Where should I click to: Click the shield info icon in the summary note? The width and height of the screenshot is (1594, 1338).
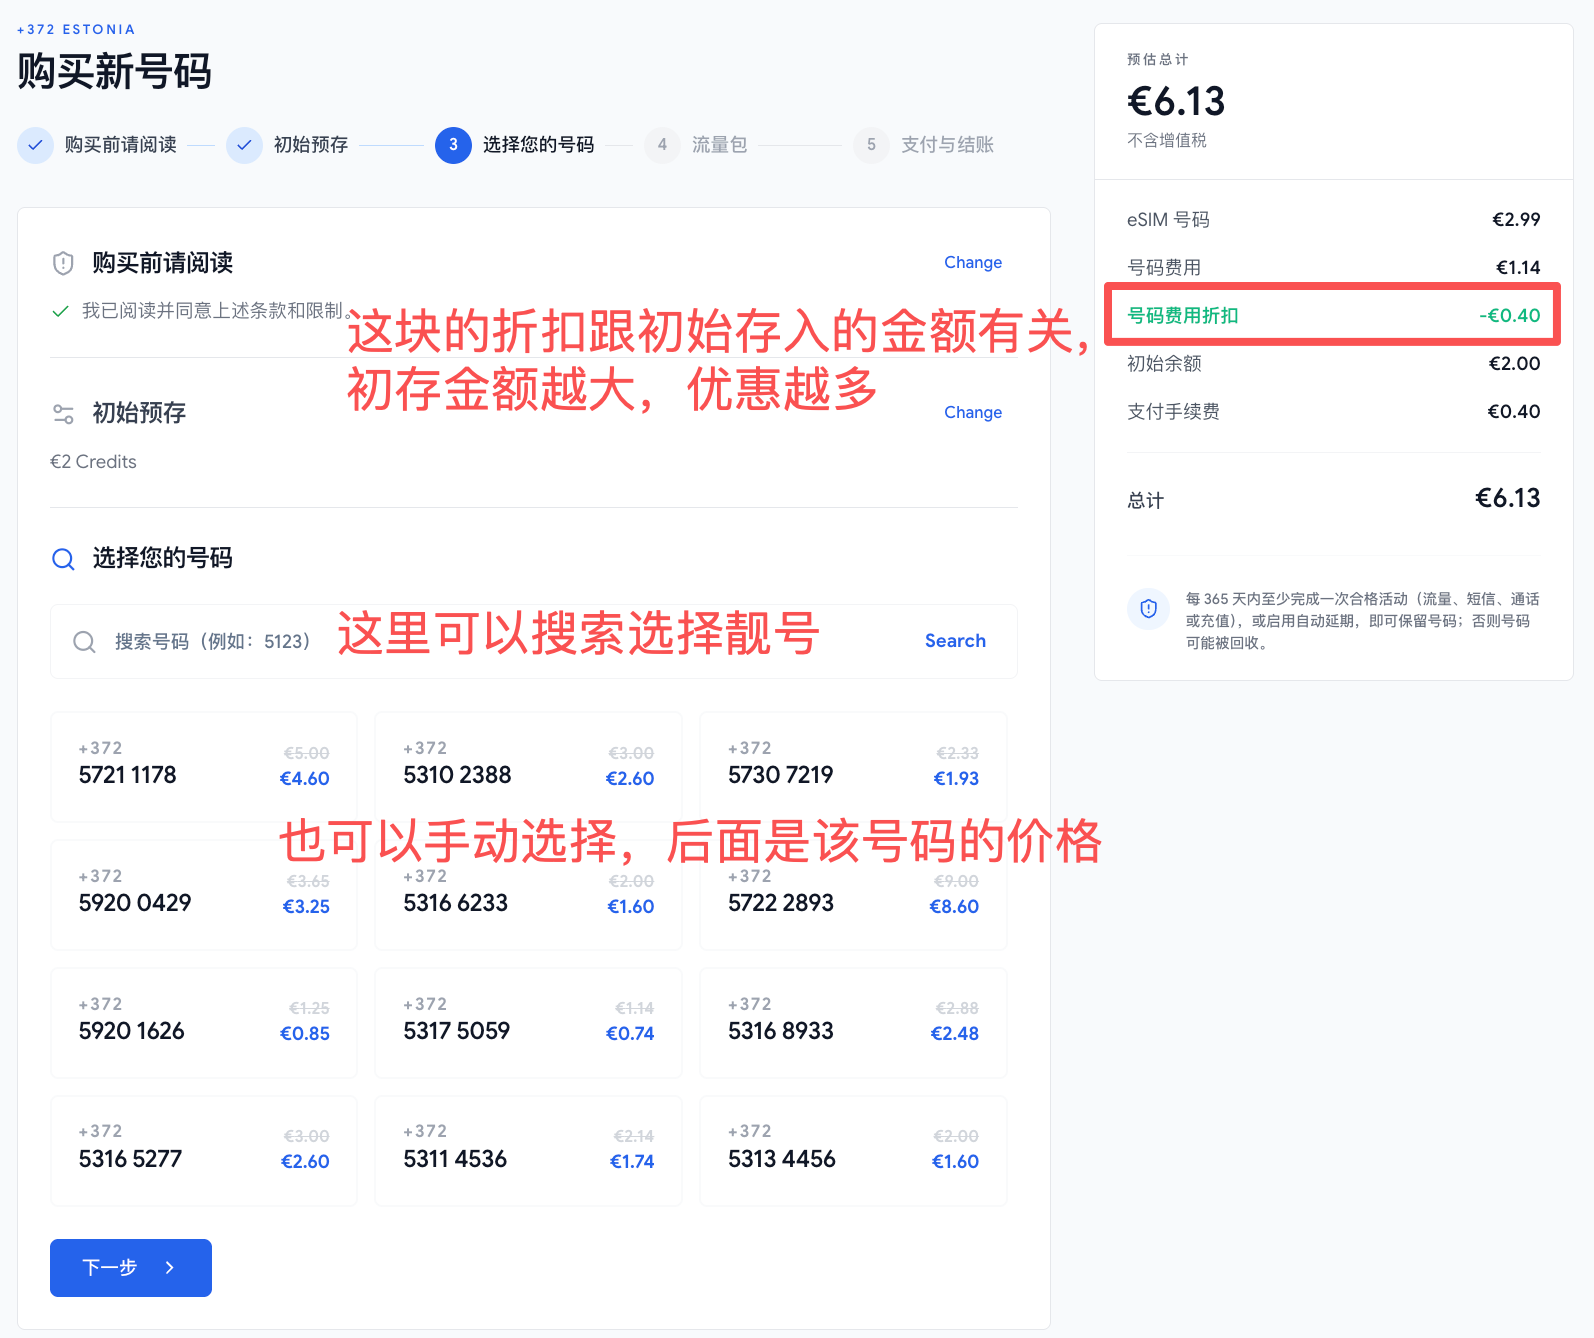[x=1148, y=608]
